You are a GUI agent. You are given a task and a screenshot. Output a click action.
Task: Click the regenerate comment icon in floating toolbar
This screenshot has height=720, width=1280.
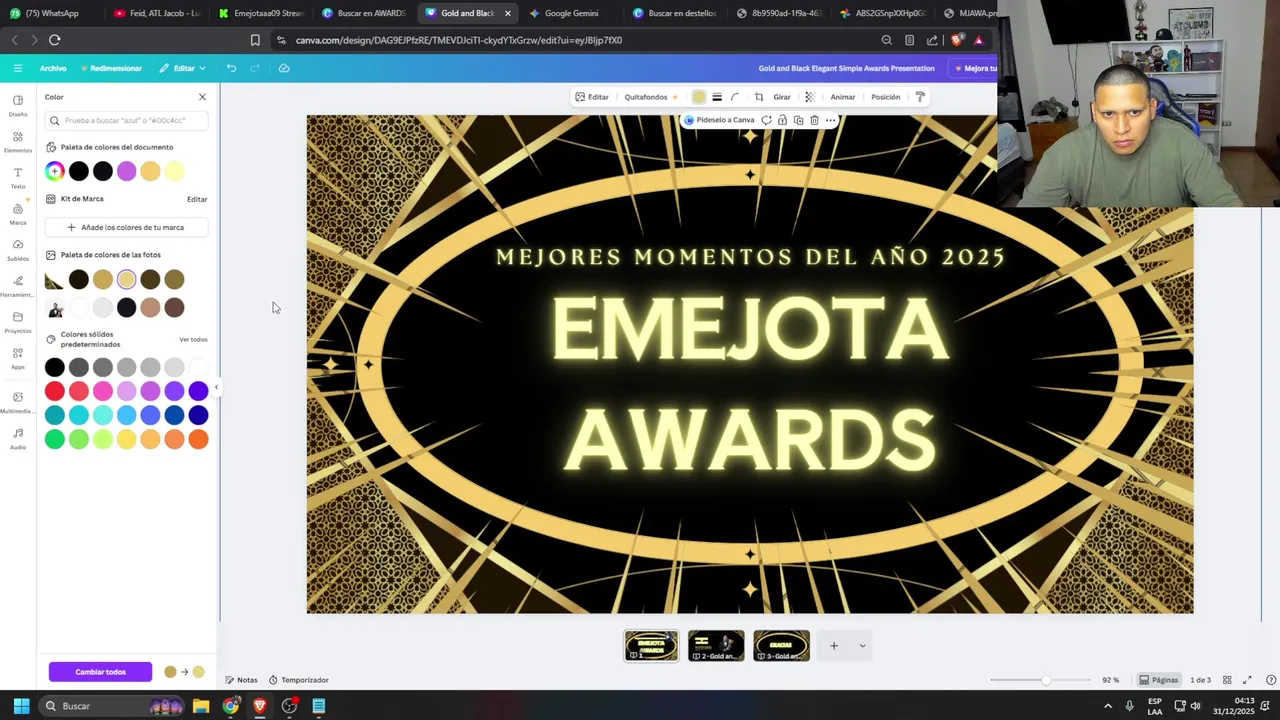pos(766,120)
